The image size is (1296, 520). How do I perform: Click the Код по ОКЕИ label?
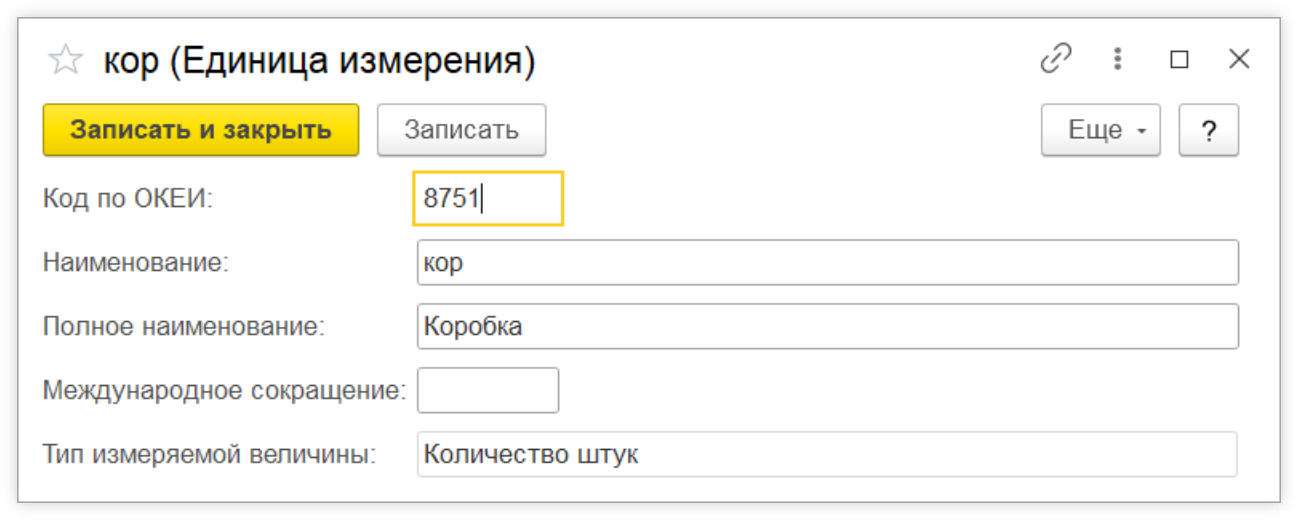(129, 198)
